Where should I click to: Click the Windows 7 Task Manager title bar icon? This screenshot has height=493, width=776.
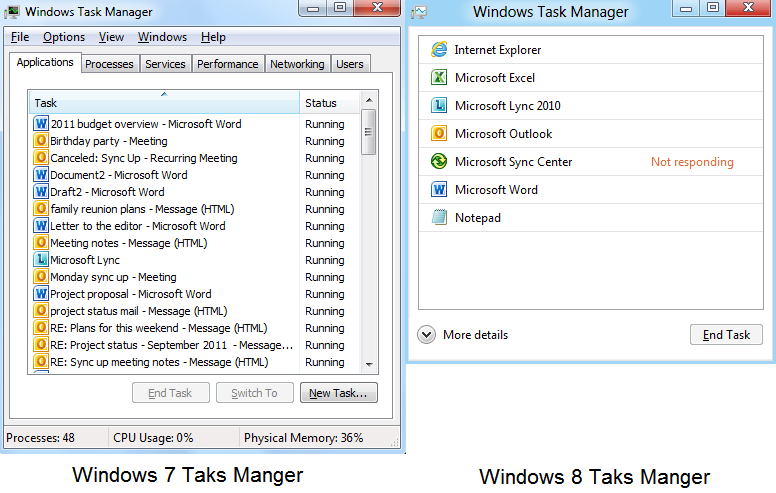(12, 12)
